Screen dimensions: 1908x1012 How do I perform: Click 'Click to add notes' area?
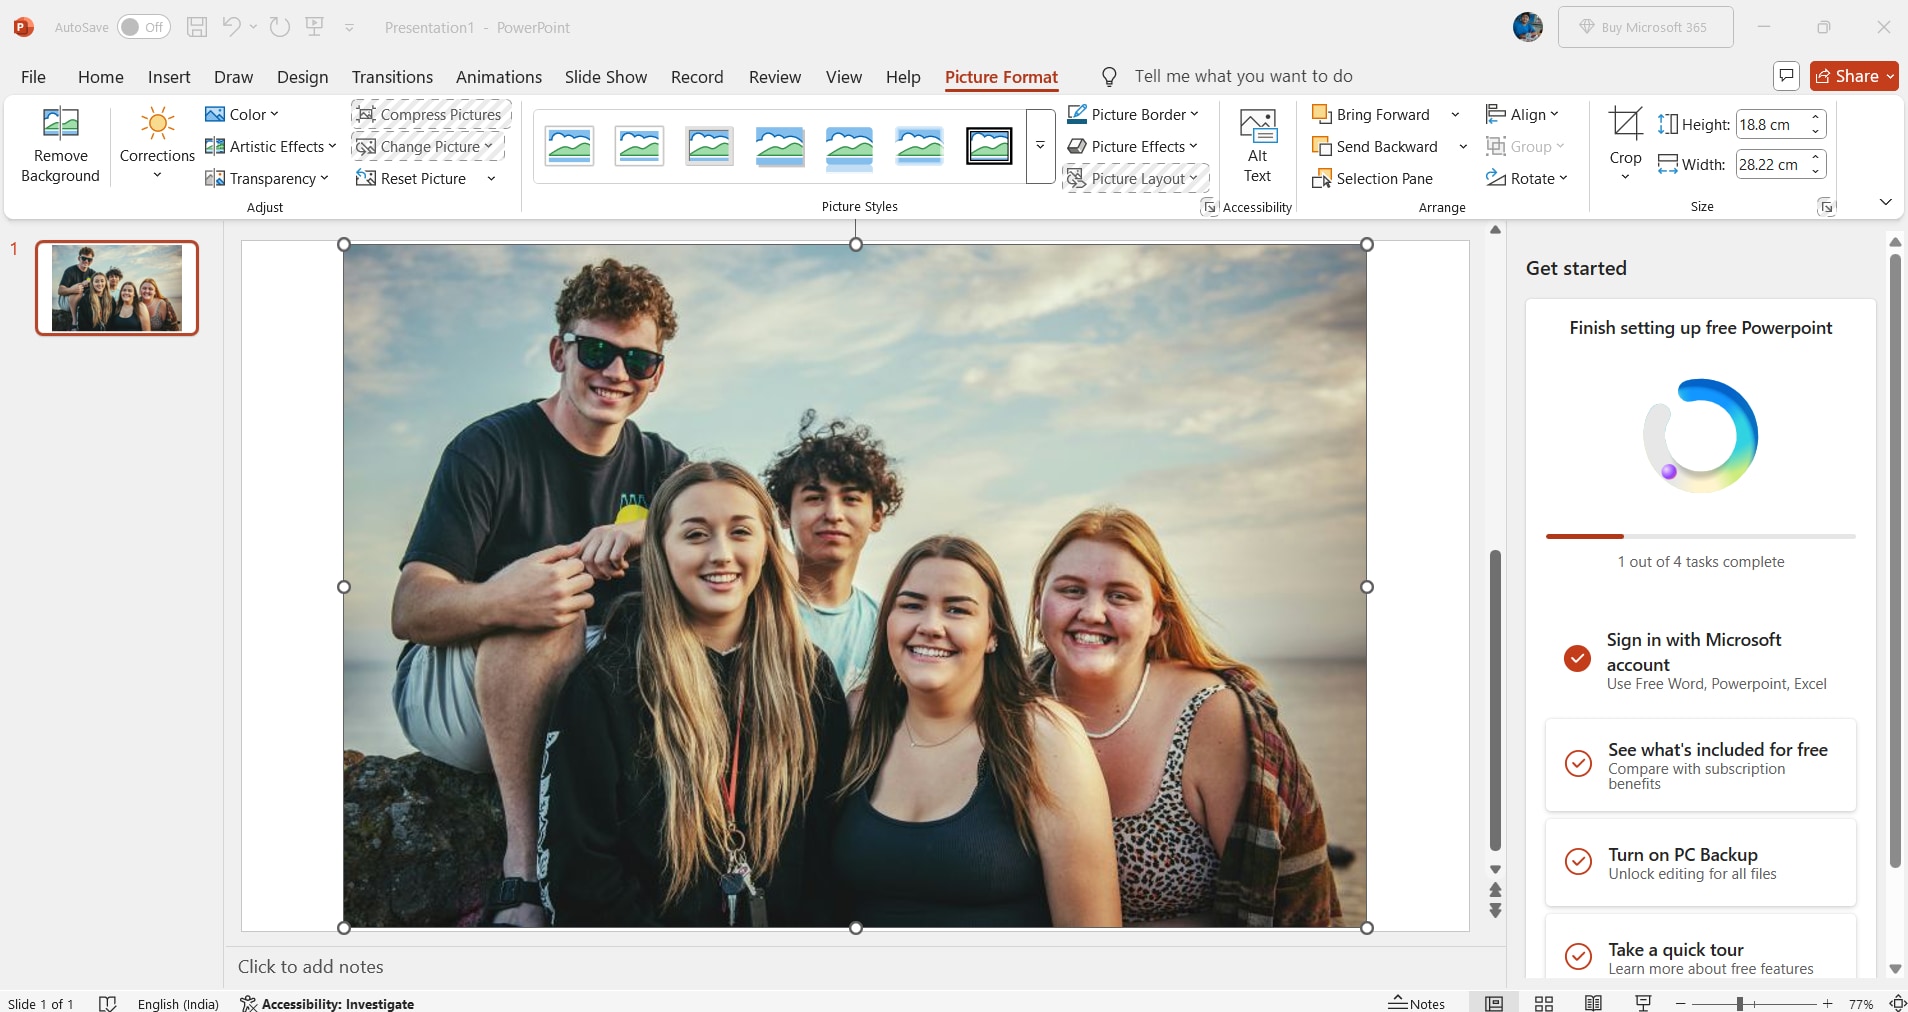[310, 967]
